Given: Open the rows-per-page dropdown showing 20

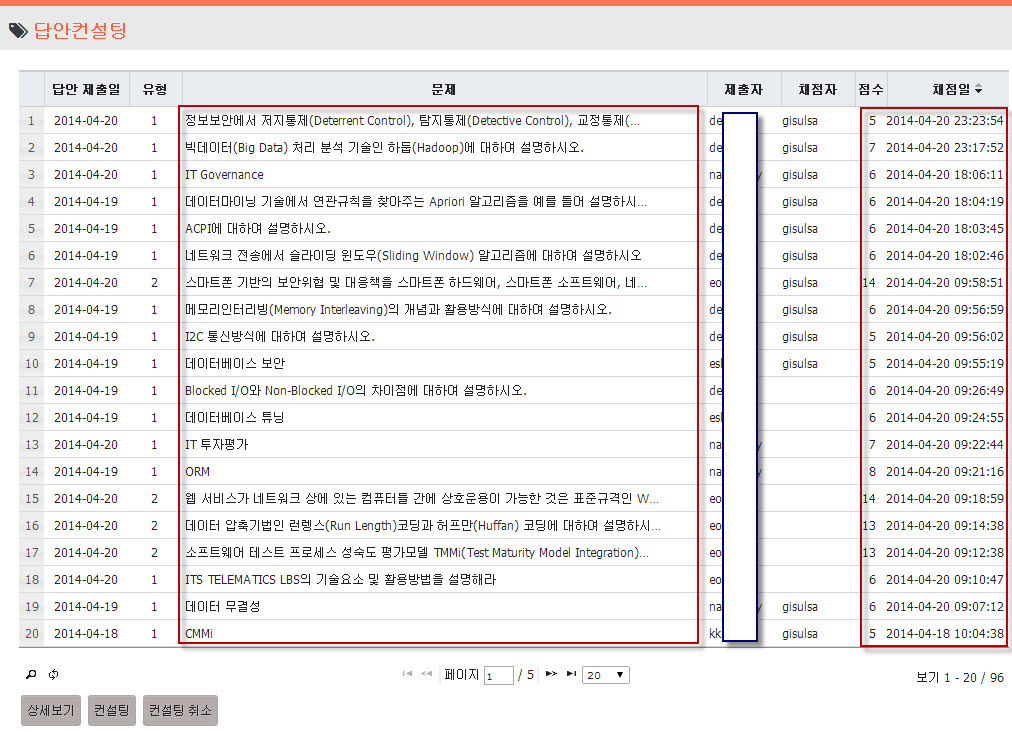Looking at the screenshot, I should pos(606,675).
